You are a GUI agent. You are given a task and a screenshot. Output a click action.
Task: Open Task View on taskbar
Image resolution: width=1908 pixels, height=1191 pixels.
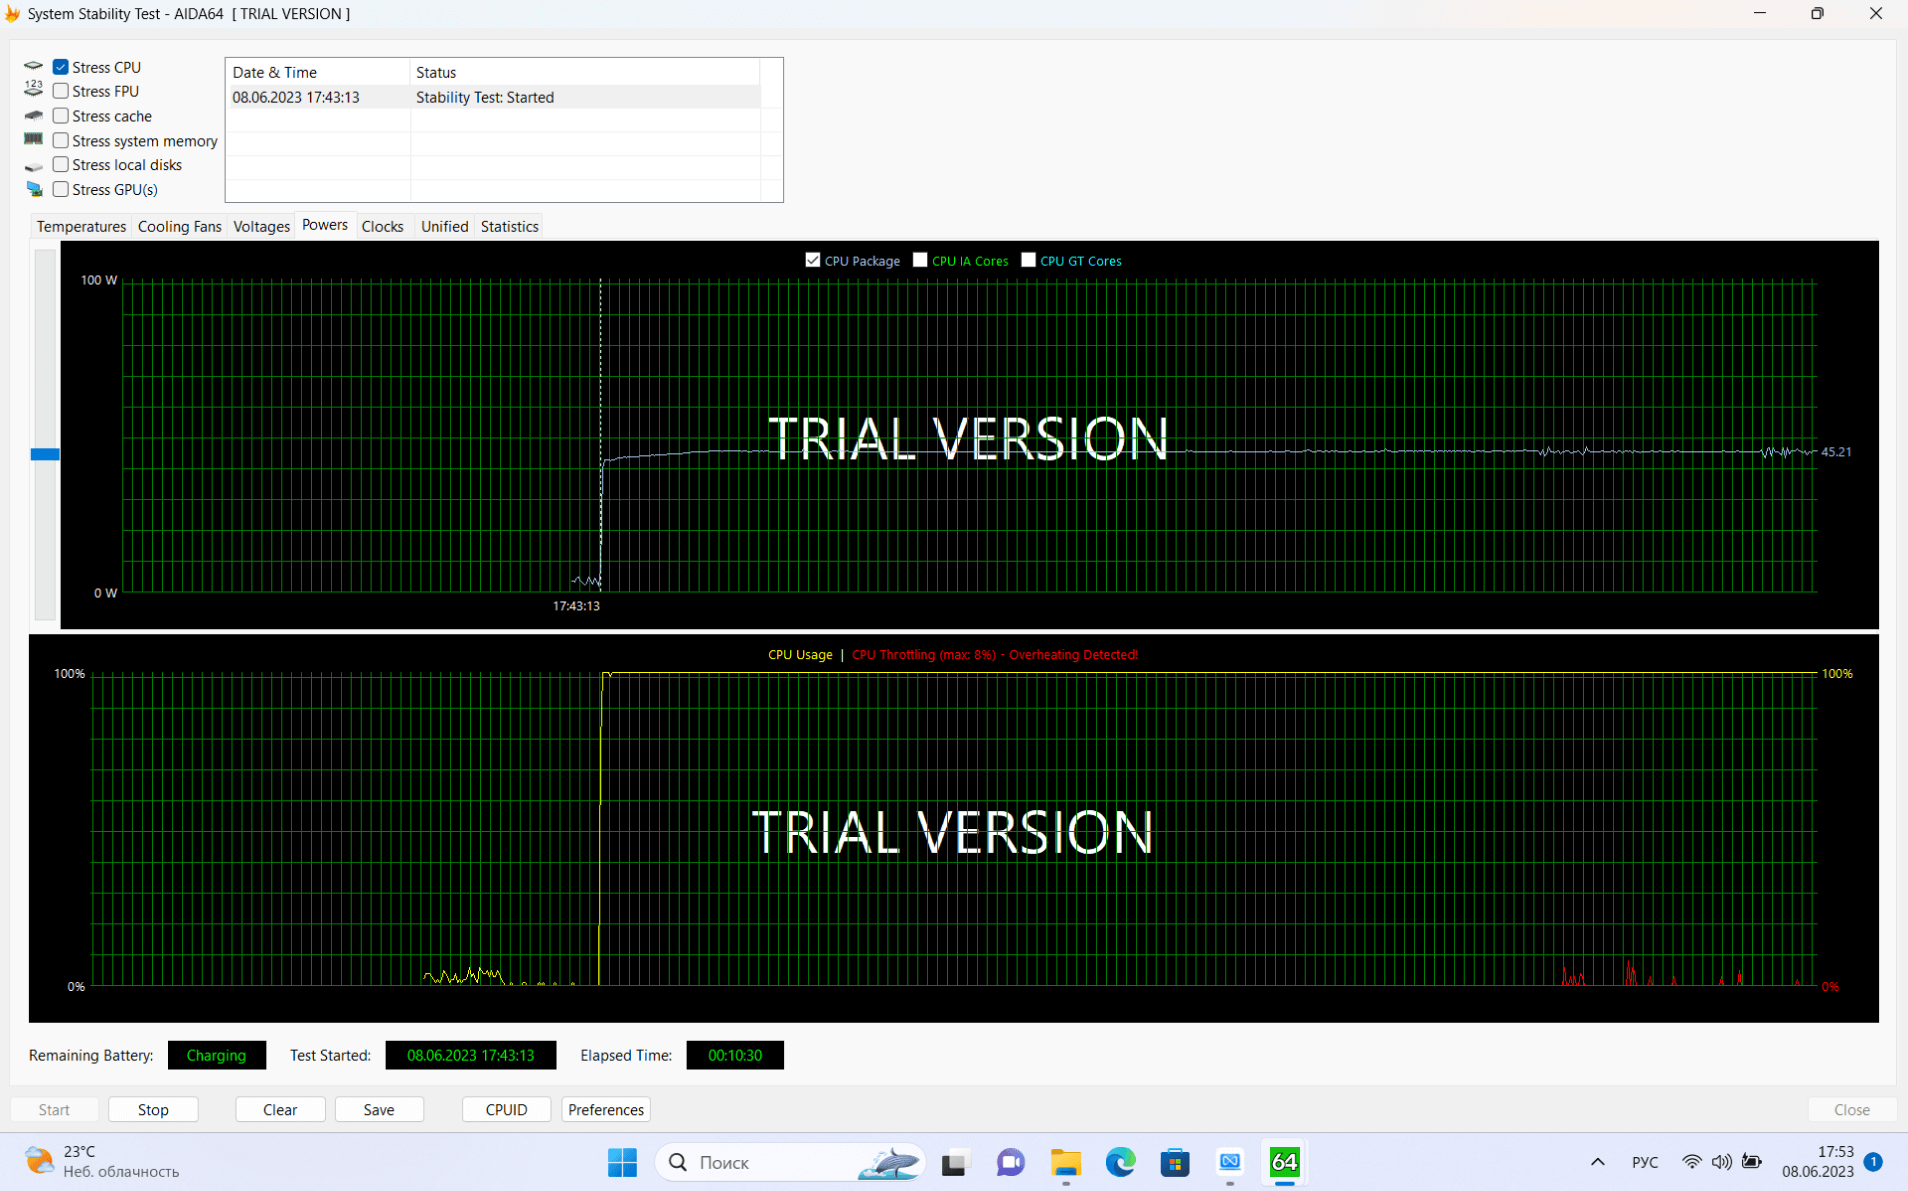click(x=955, y=1162)
